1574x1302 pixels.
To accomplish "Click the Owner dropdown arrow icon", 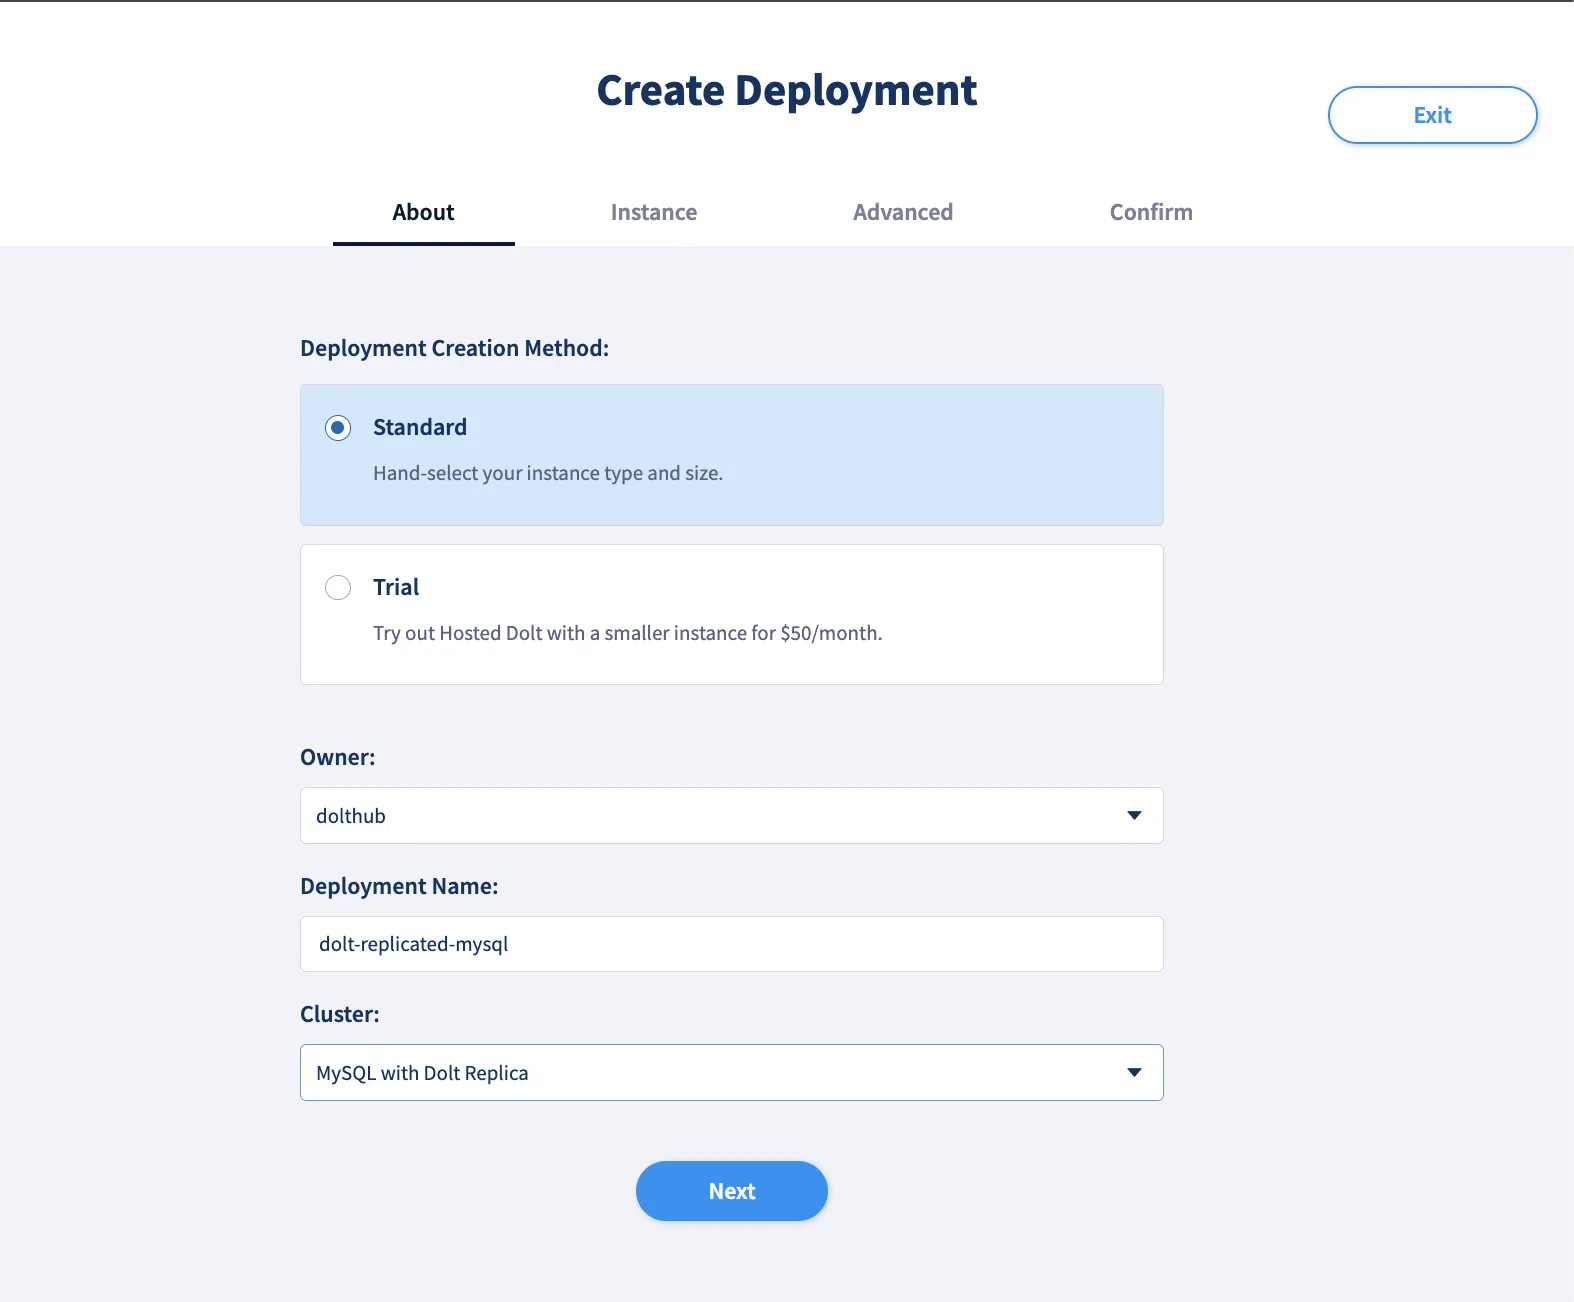I will pyautogui.click(x=1134, y=815).
